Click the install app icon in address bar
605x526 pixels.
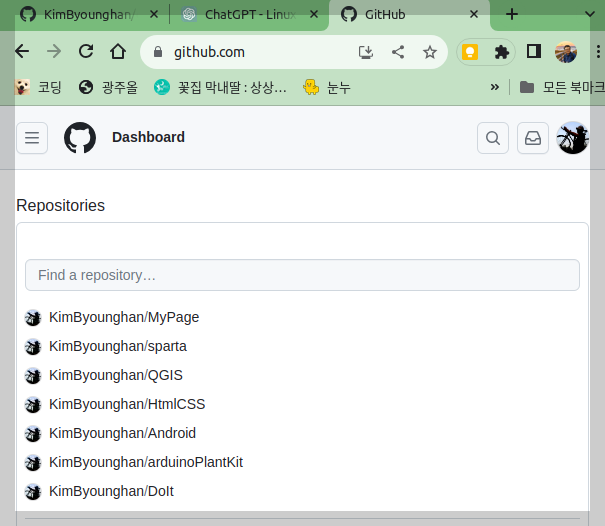click(365, 52)
